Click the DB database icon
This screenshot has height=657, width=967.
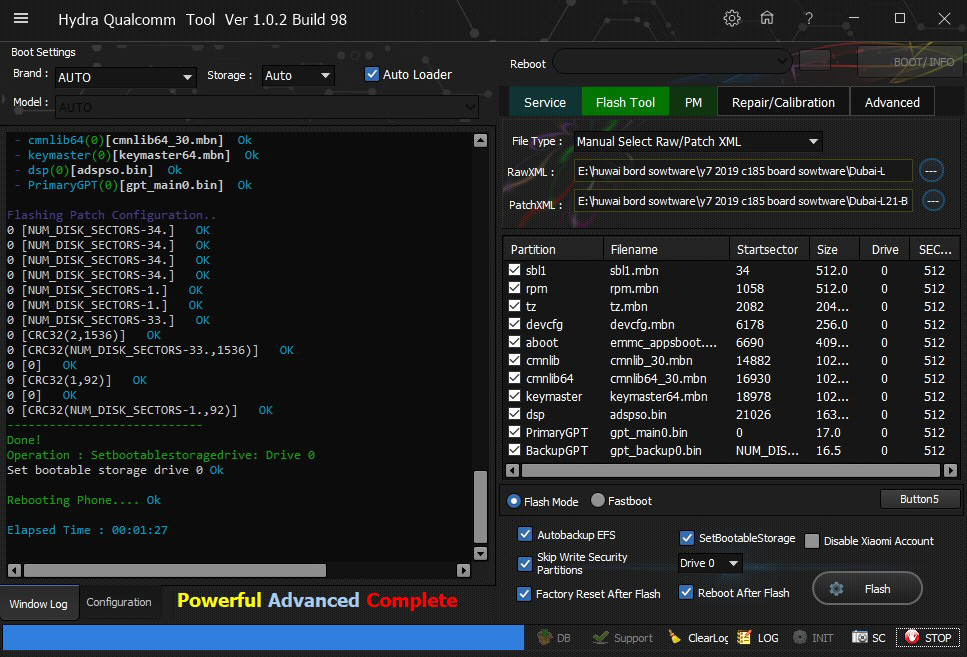tap(554, 637)
